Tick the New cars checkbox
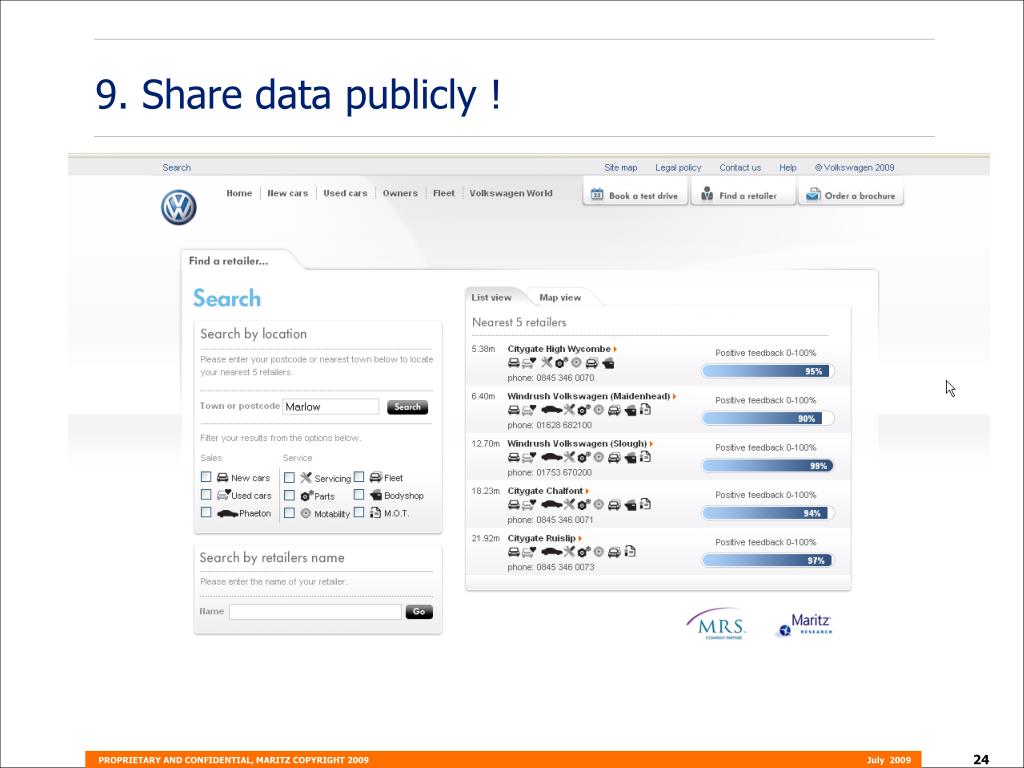Image resolution: width=1024 pixels, height=768 pixels. point(206,477)
